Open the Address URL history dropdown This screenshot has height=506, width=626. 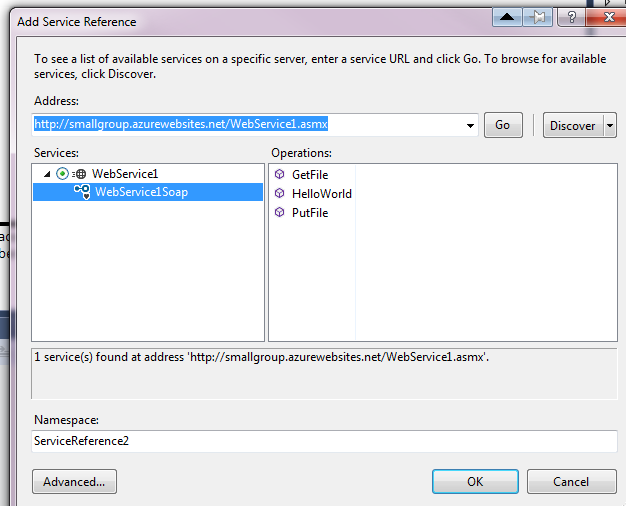(470, 125)
